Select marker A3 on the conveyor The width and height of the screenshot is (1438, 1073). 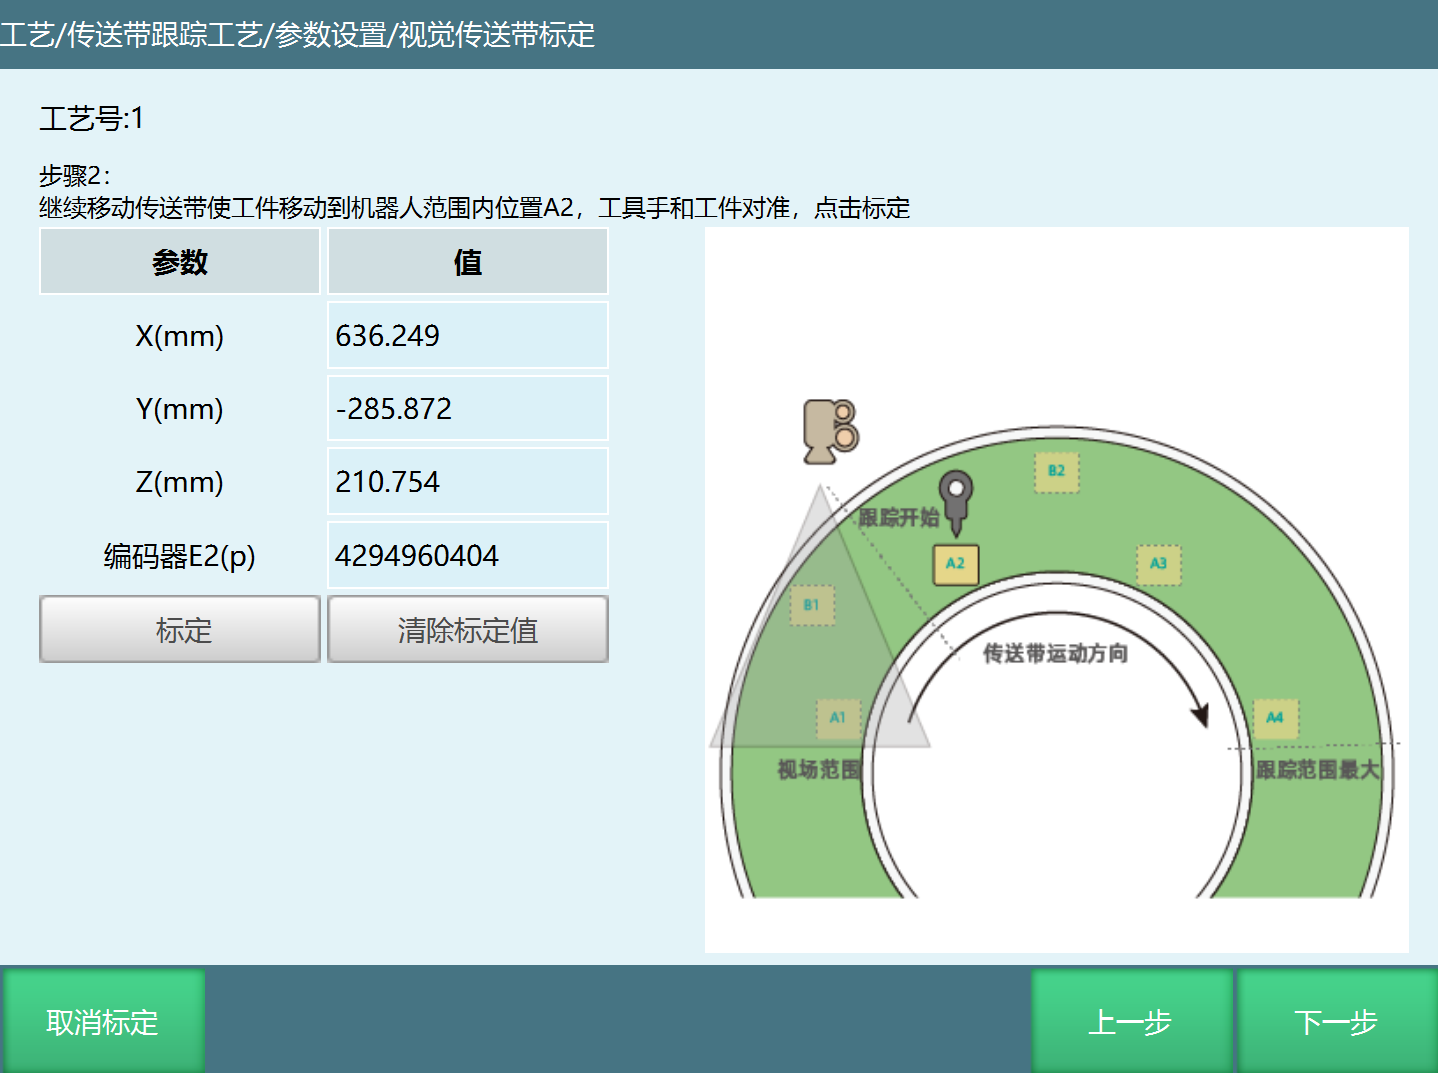1158,564
